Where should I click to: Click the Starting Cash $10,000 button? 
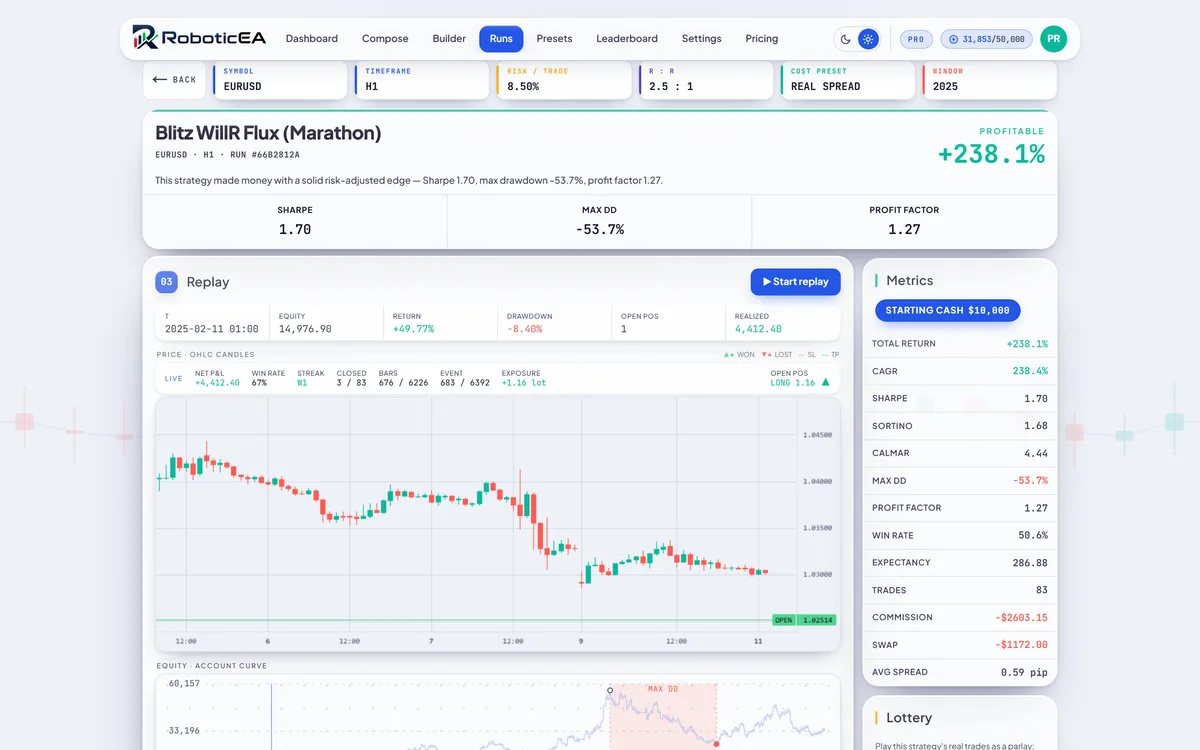948,310
